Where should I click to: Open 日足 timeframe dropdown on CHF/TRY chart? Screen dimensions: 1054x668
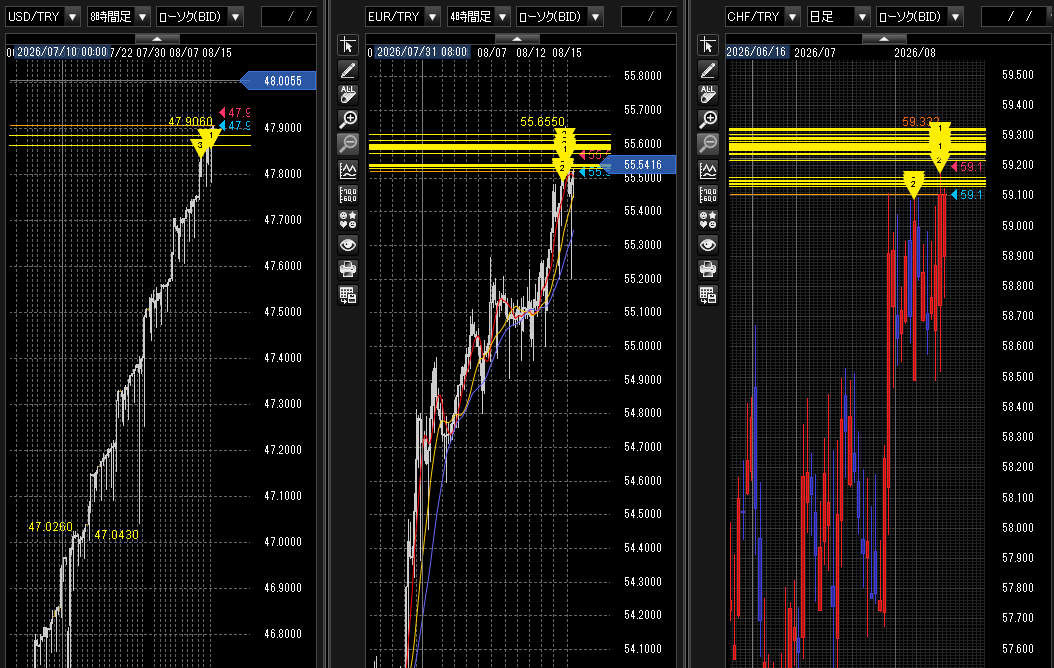click(x=839, y=16)
